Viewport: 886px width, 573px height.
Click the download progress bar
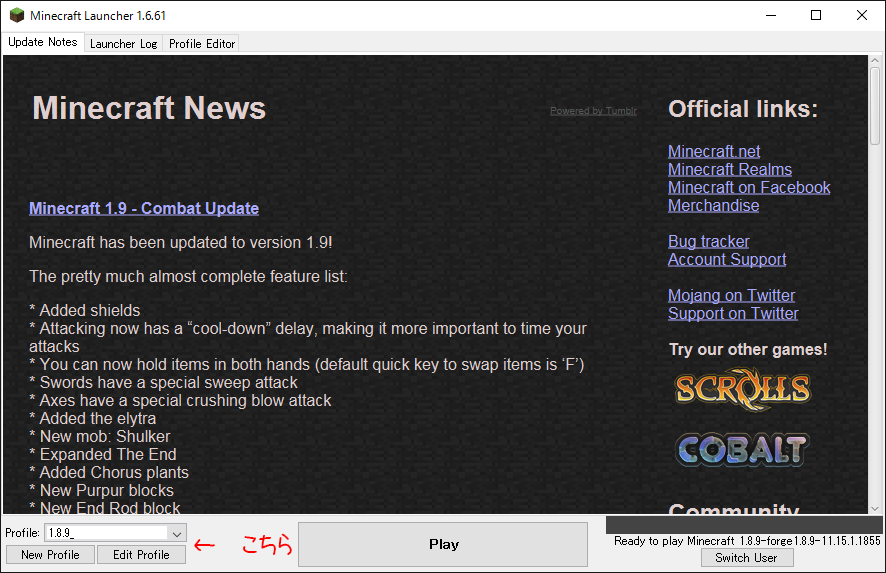pos(744,525)
